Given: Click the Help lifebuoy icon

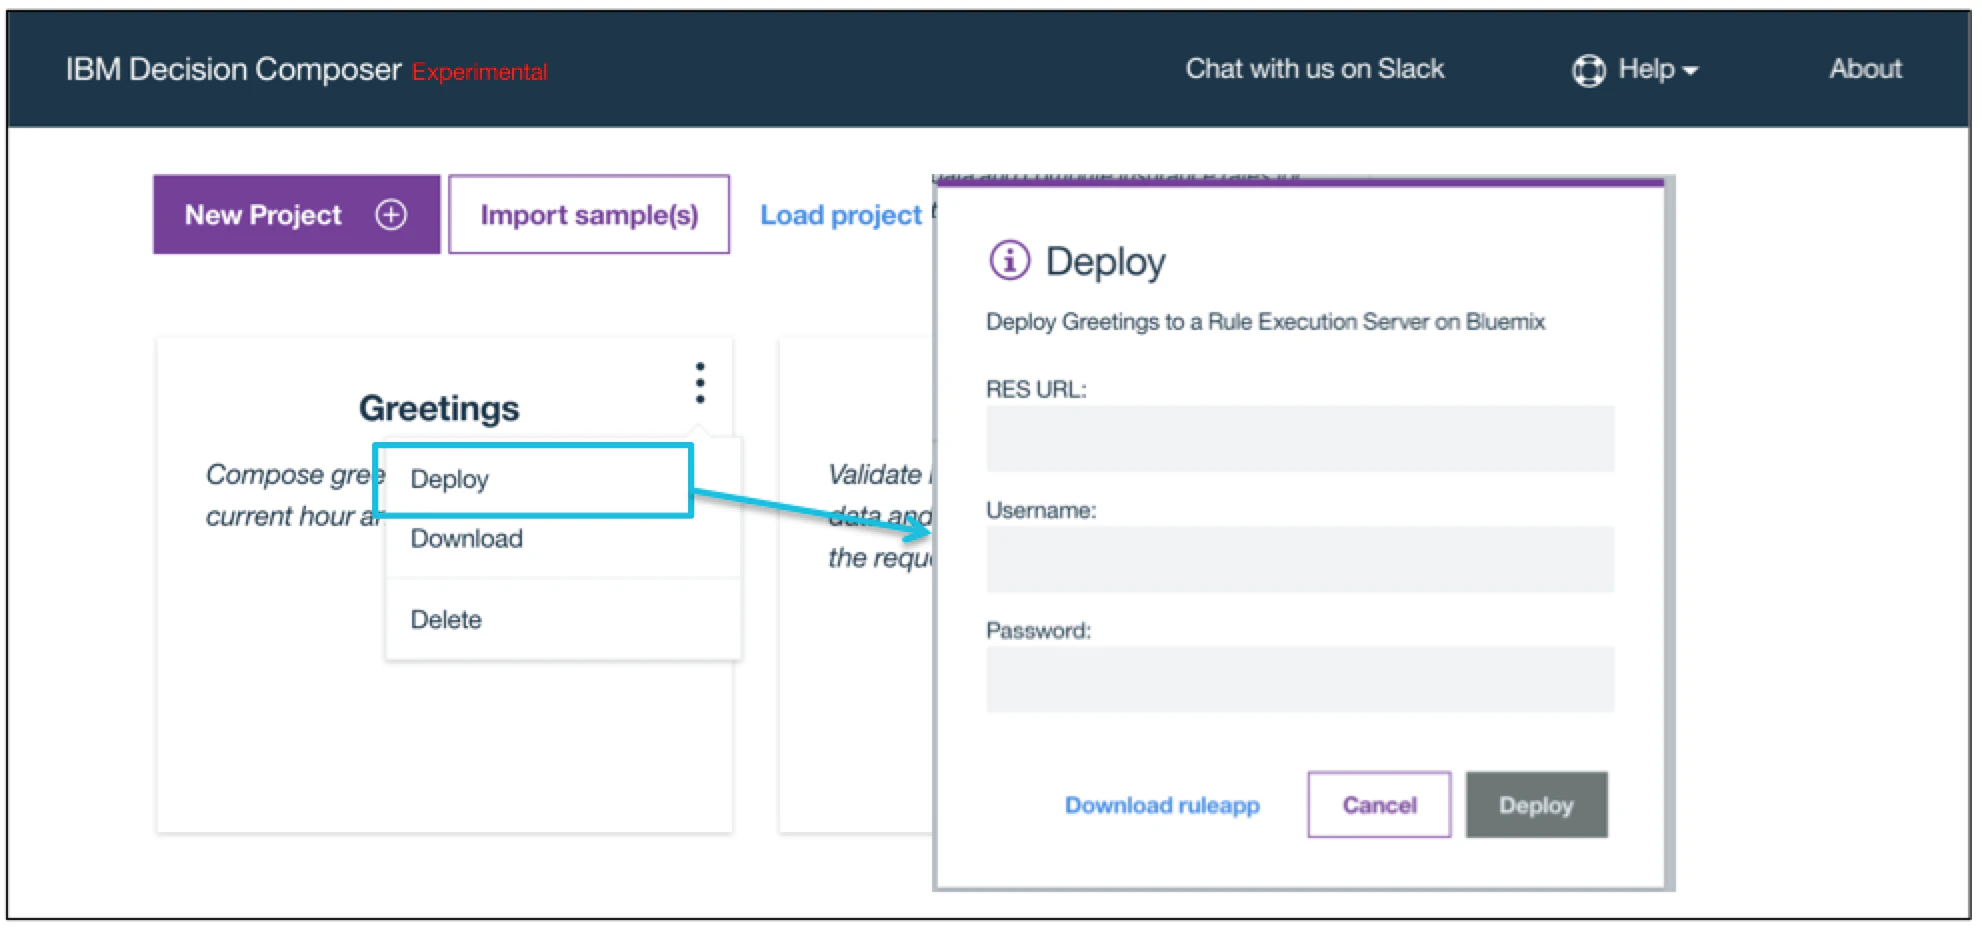Looking at the screenshot, I should coord(1588,70).
